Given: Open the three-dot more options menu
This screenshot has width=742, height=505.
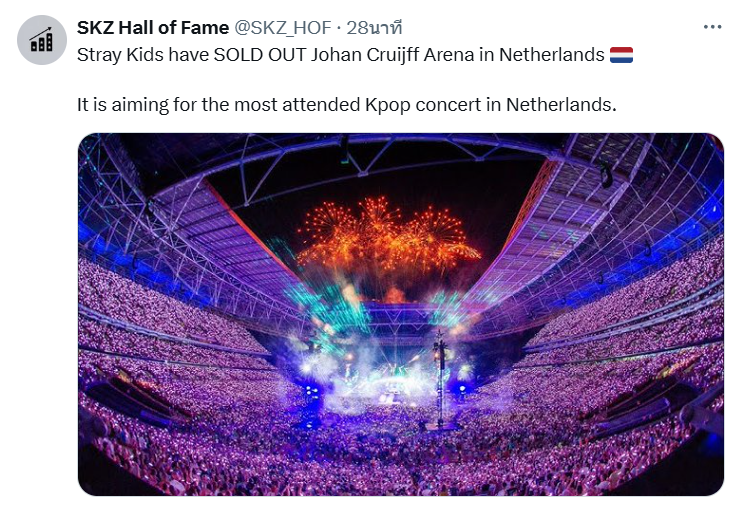Looking at the screenshot, I should pos(712,27).
